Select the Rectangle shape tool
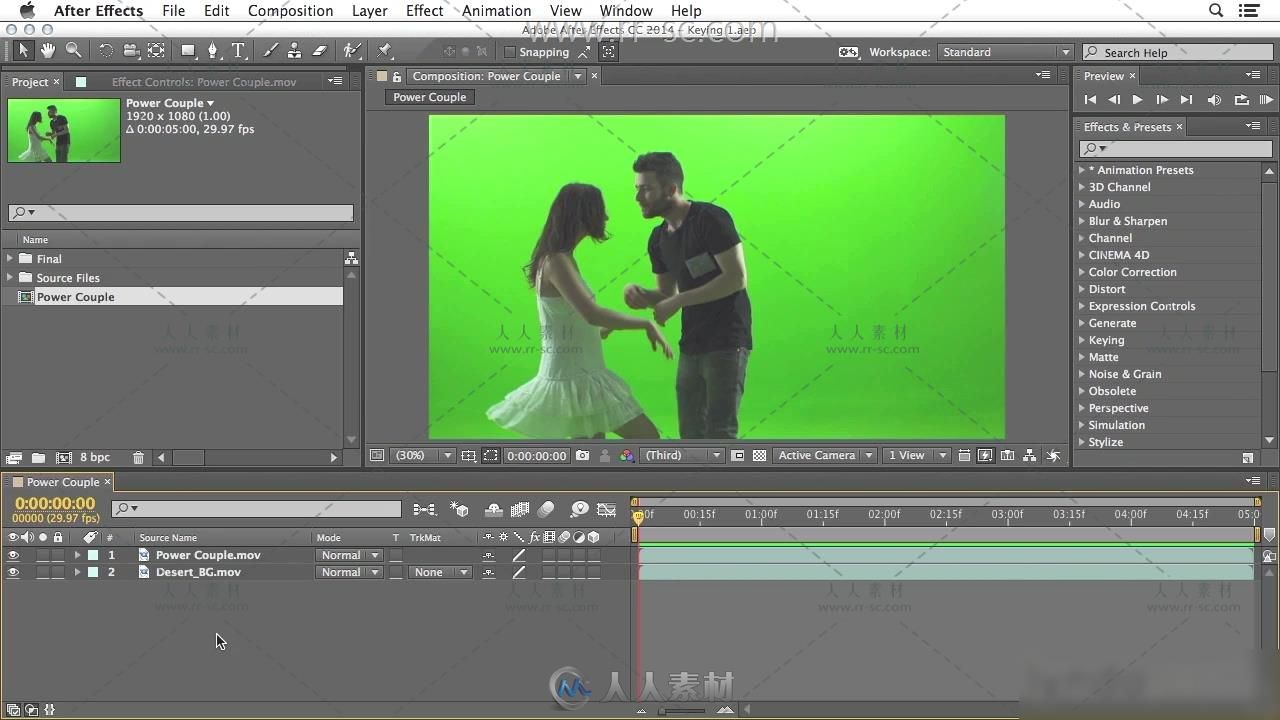The width and height of the screenshot is (1280, 720). [x=188, y=51]
